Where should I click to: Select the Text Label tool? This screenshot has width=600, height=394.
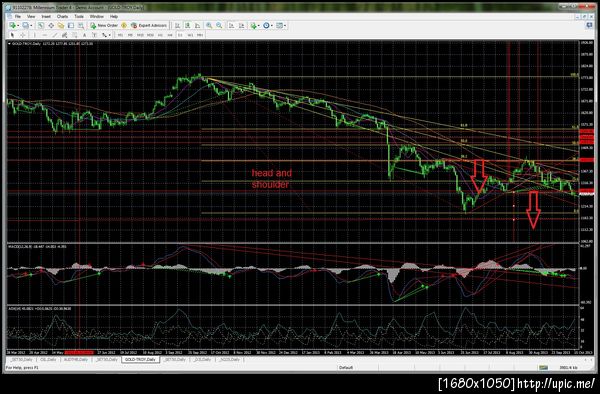(95, 35)
